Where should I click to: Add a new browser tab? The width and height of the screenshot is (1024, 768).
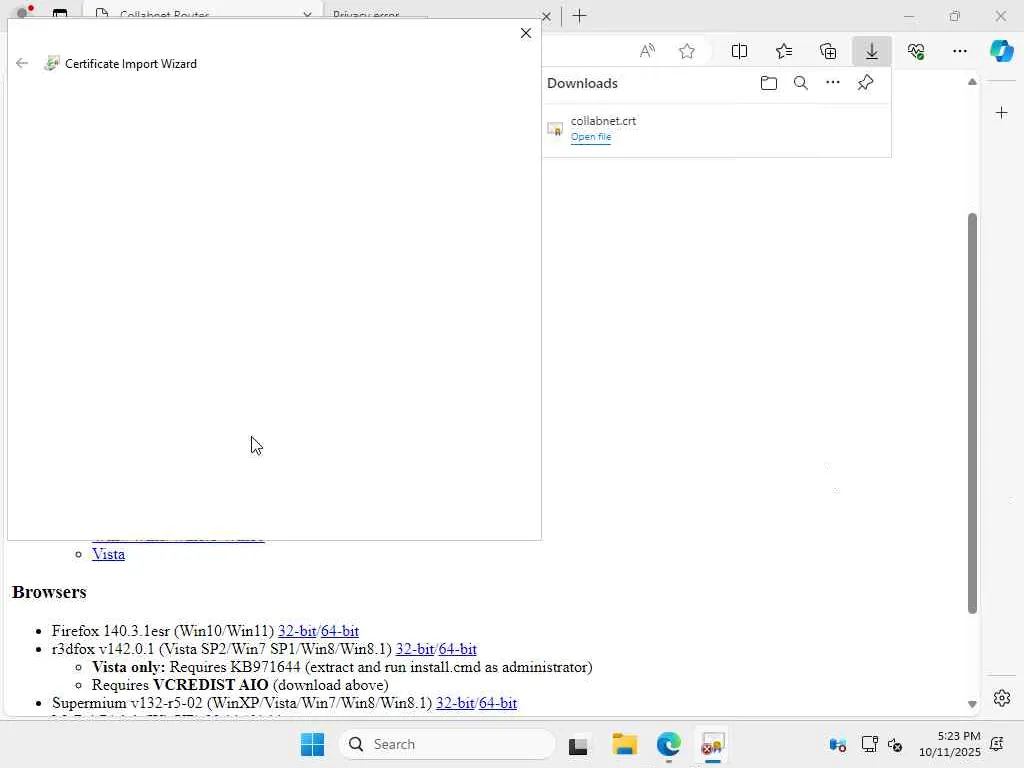click(580, 16)
